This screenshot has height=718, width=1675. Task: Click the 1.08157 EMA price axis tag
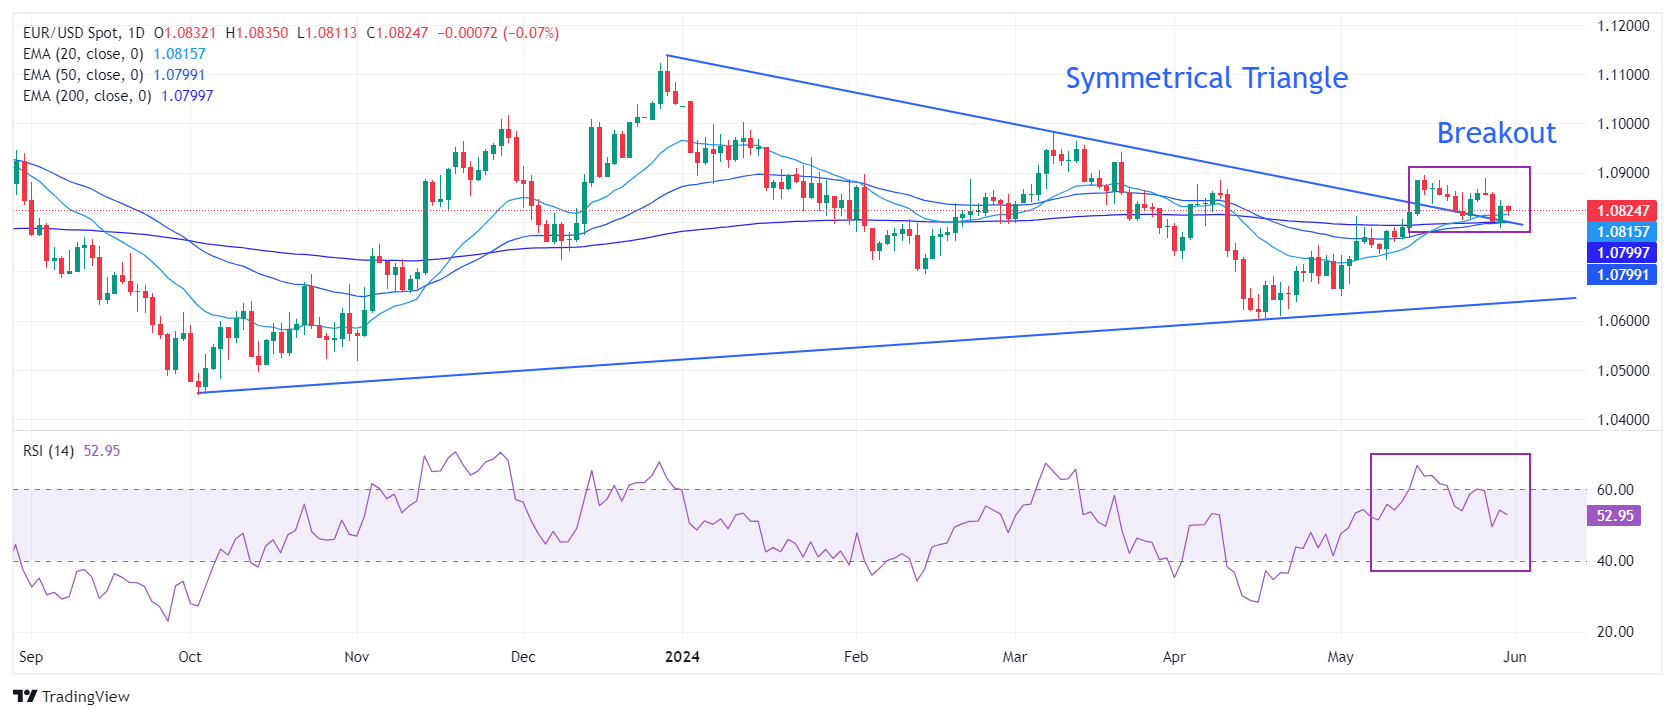pos(1622,232)
